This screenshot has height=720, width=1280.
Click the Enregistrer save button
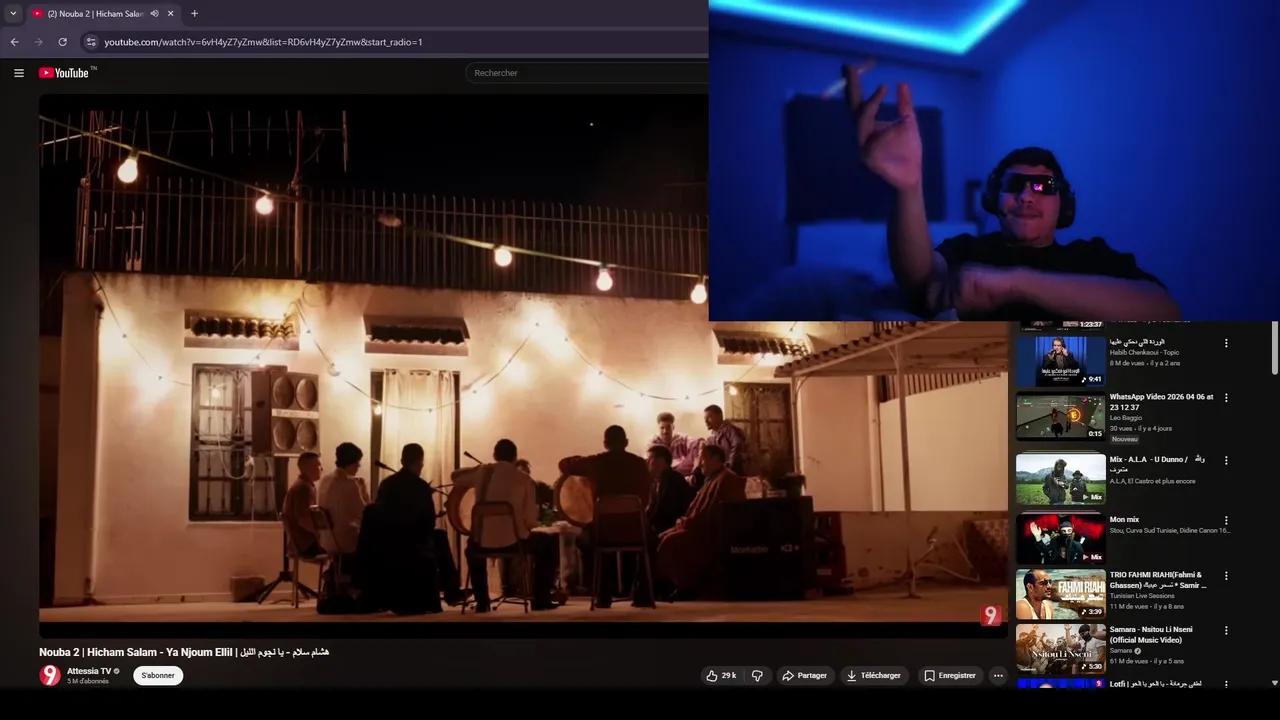click(950, 675)
